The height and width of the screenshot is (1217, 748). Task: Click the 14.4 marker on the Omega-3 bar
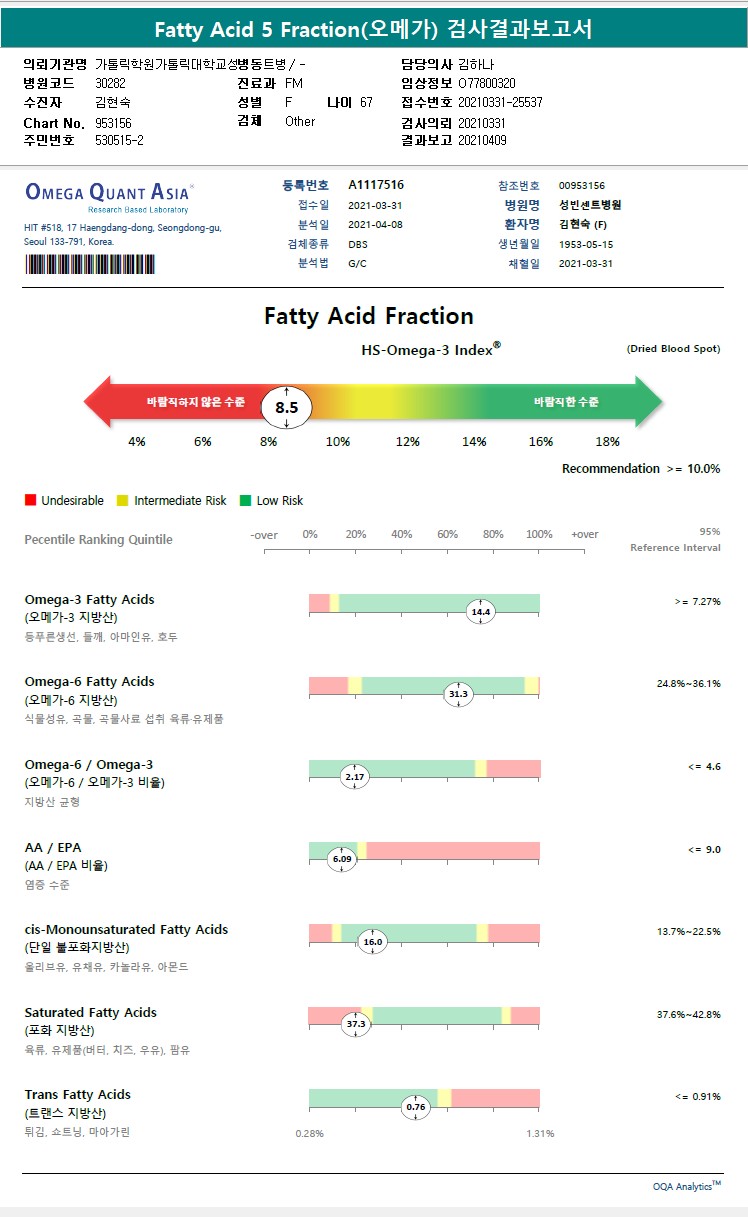pos(481,612)
